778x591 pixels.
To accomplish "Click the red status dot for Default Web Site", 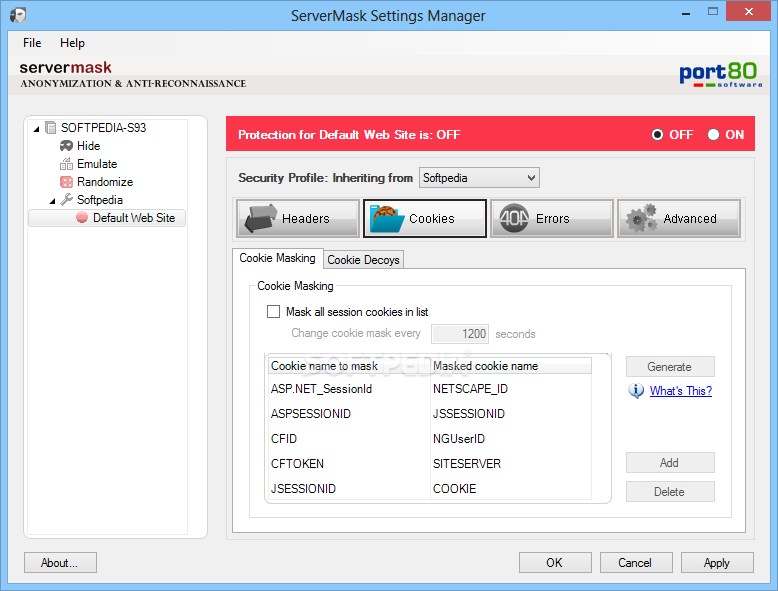I will coord(82,217).
